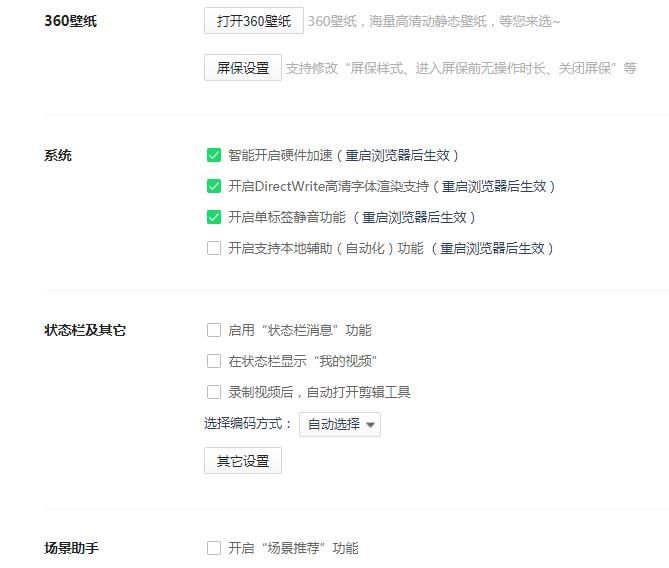669x568 pixels.
Task: Enable 开启"场景推荐"功能 checkbox
Action: coord(214,548)
